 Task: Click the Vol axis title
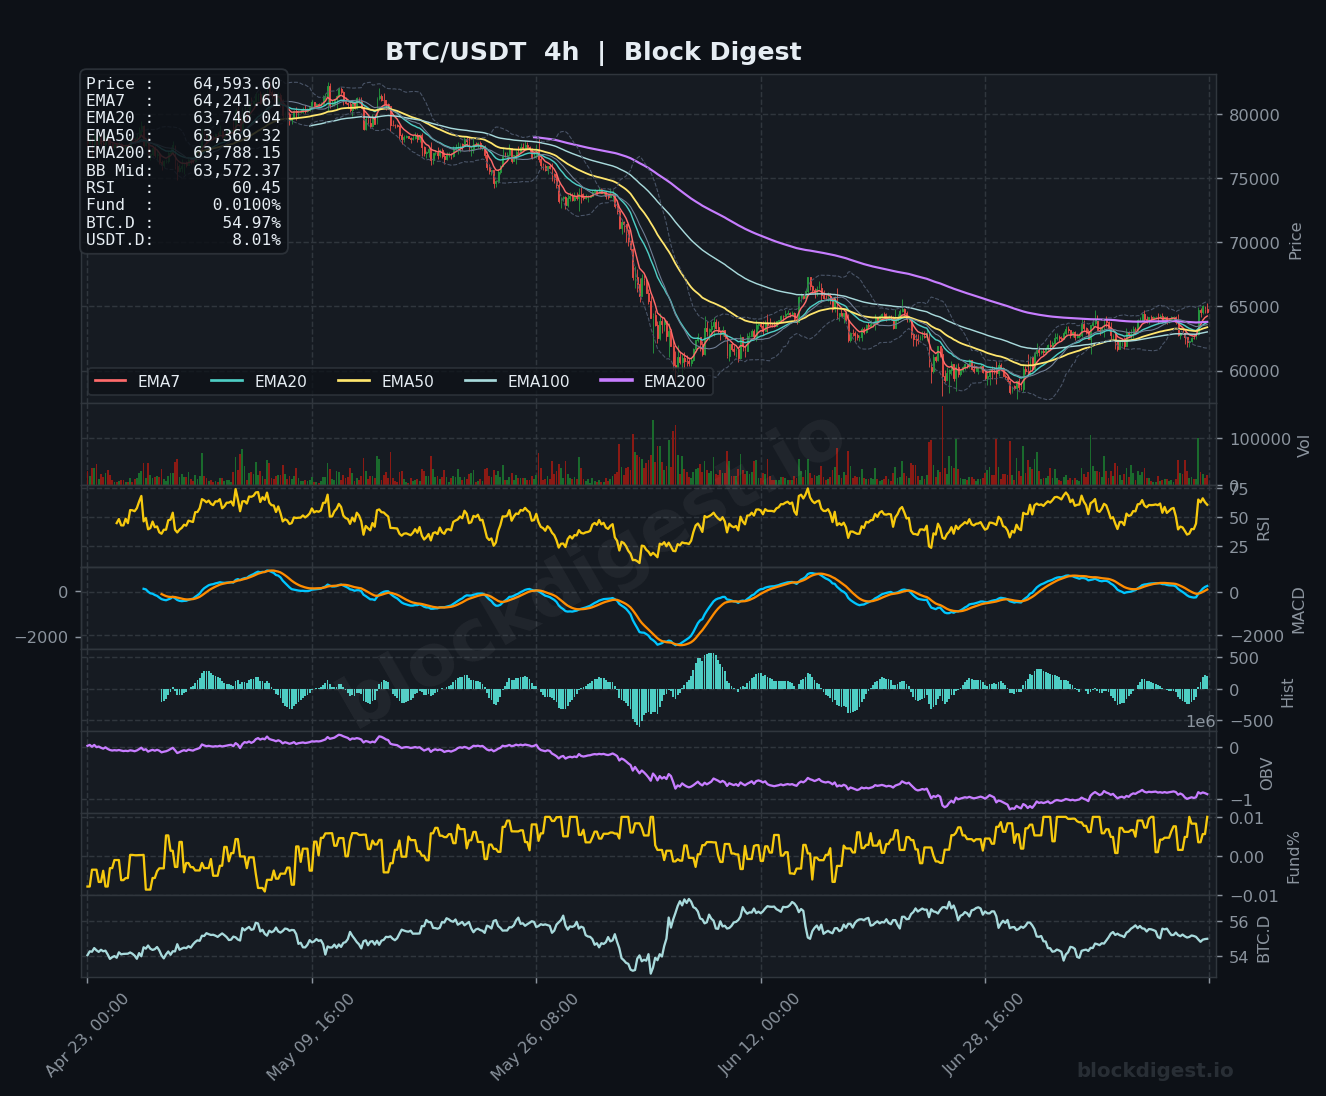1303,446
